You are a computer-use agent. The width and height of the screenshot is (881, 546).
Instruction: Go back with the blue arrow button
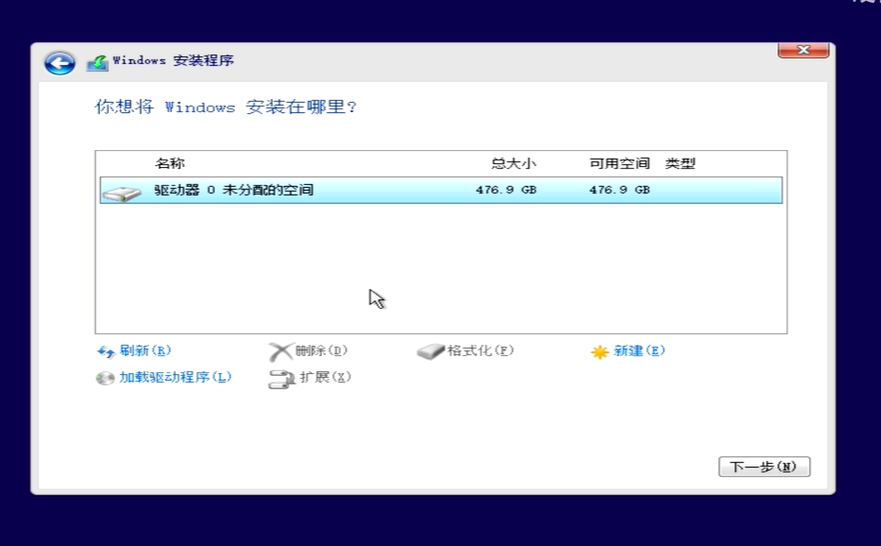pyautogui.click(x=60, y=63)
